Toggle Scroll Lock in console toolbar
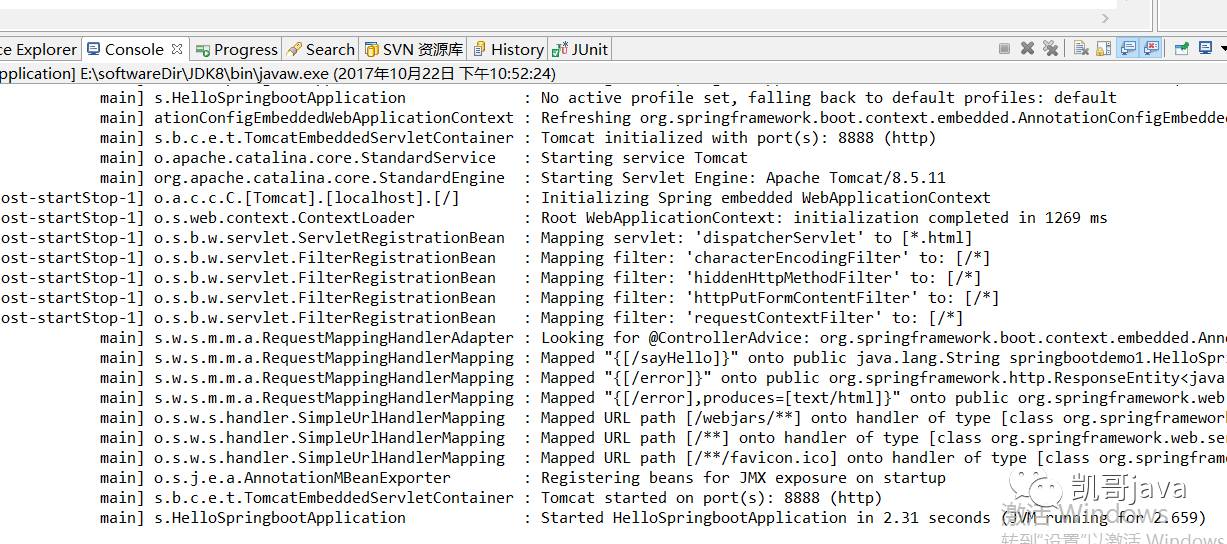Image resolution: width=1227 pixels, height=544 pixels. [x=1104, y=48]
